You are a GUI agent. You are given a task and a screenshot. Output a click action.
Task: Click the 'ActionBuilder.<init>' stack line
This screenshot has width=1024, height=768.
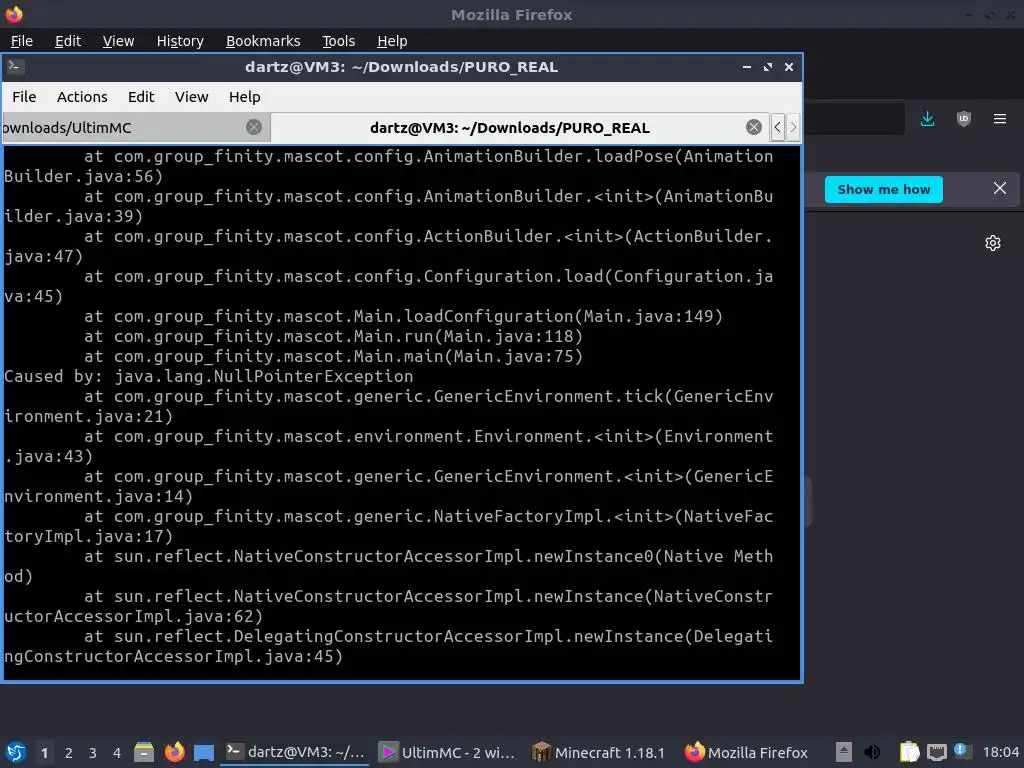[389, 246]
